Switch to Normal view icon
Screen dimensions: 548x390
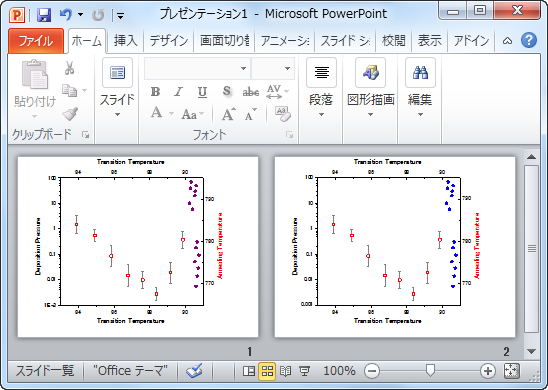[248, 371]
